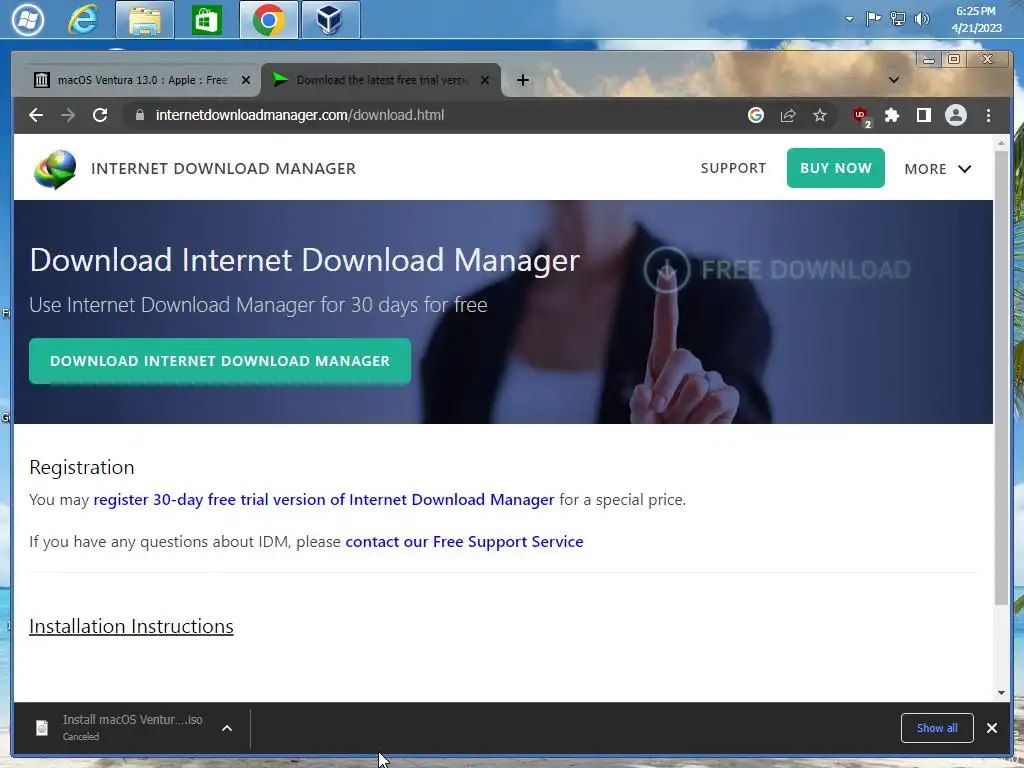Click the BUY NOW button

[835, 168]
